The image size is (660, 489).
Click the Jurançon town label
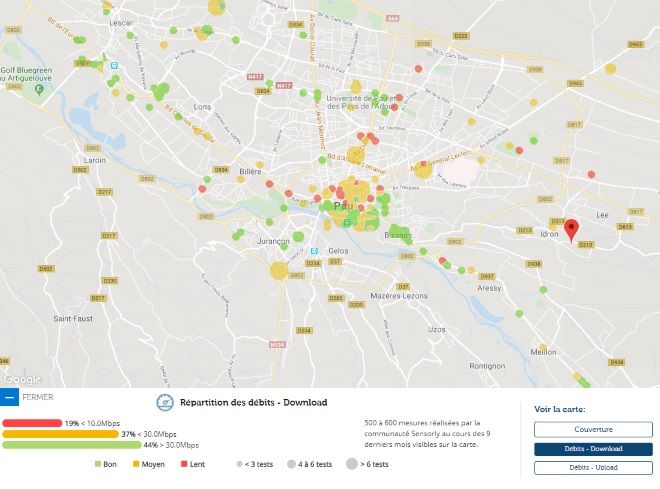pyautogui.click(x=273, y=241)
